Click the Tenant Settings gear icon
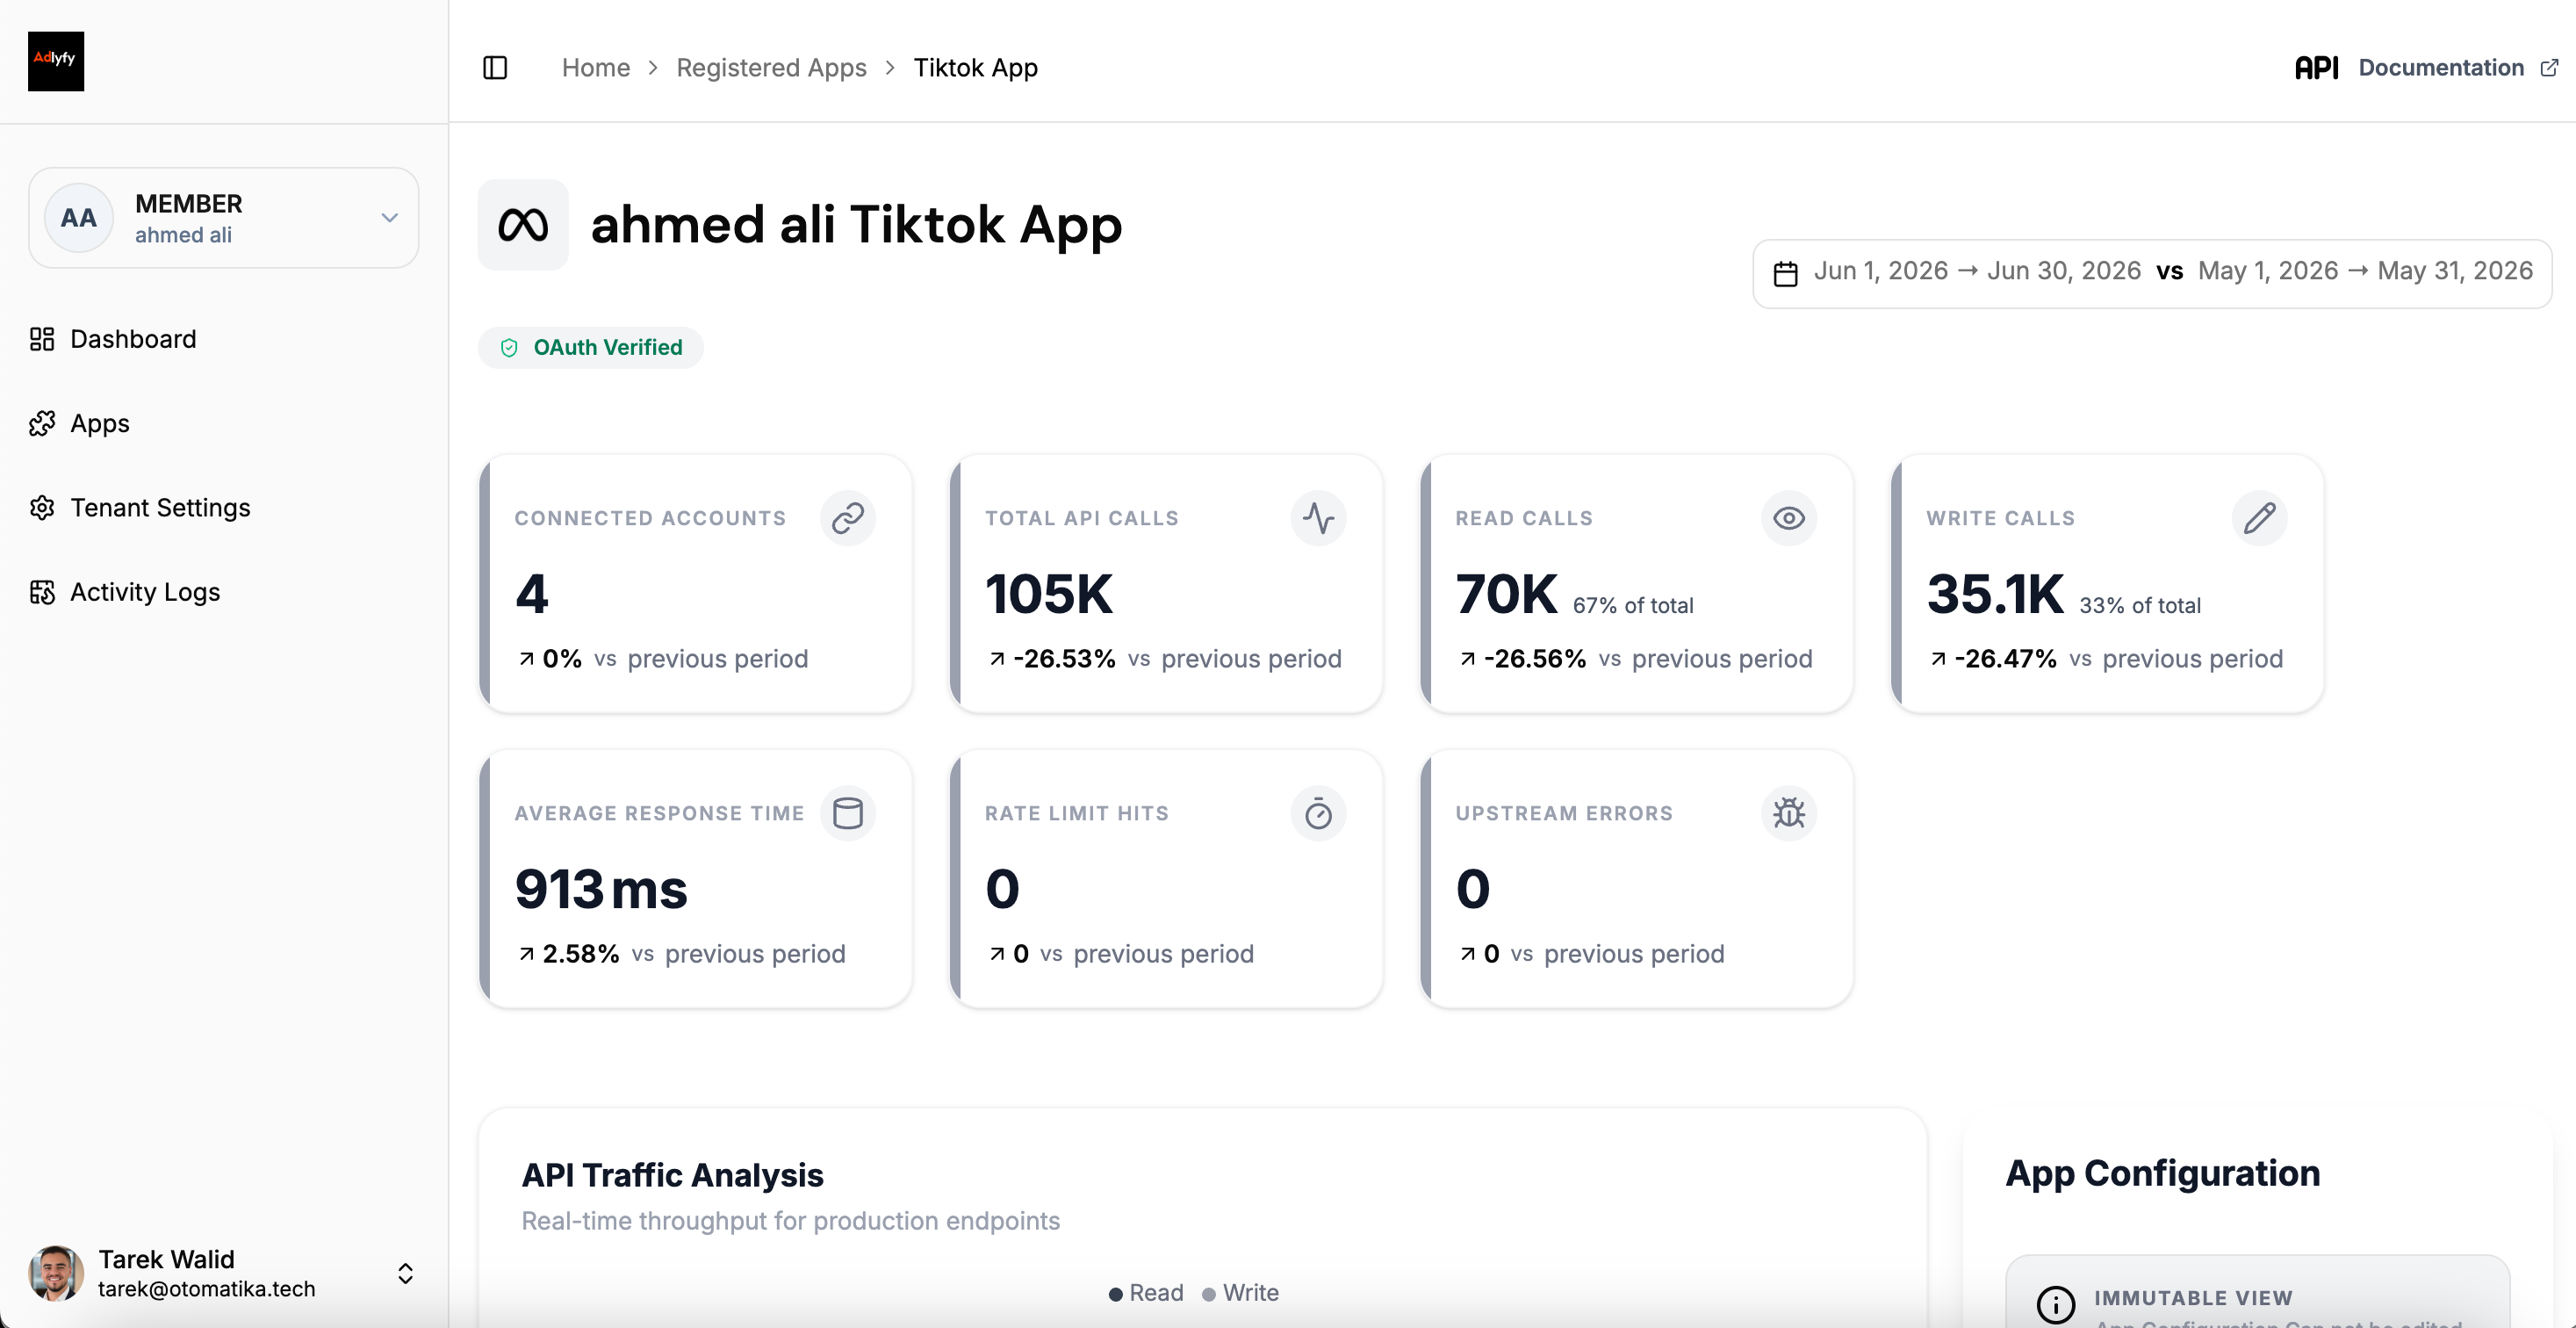 tap(42, 508)
